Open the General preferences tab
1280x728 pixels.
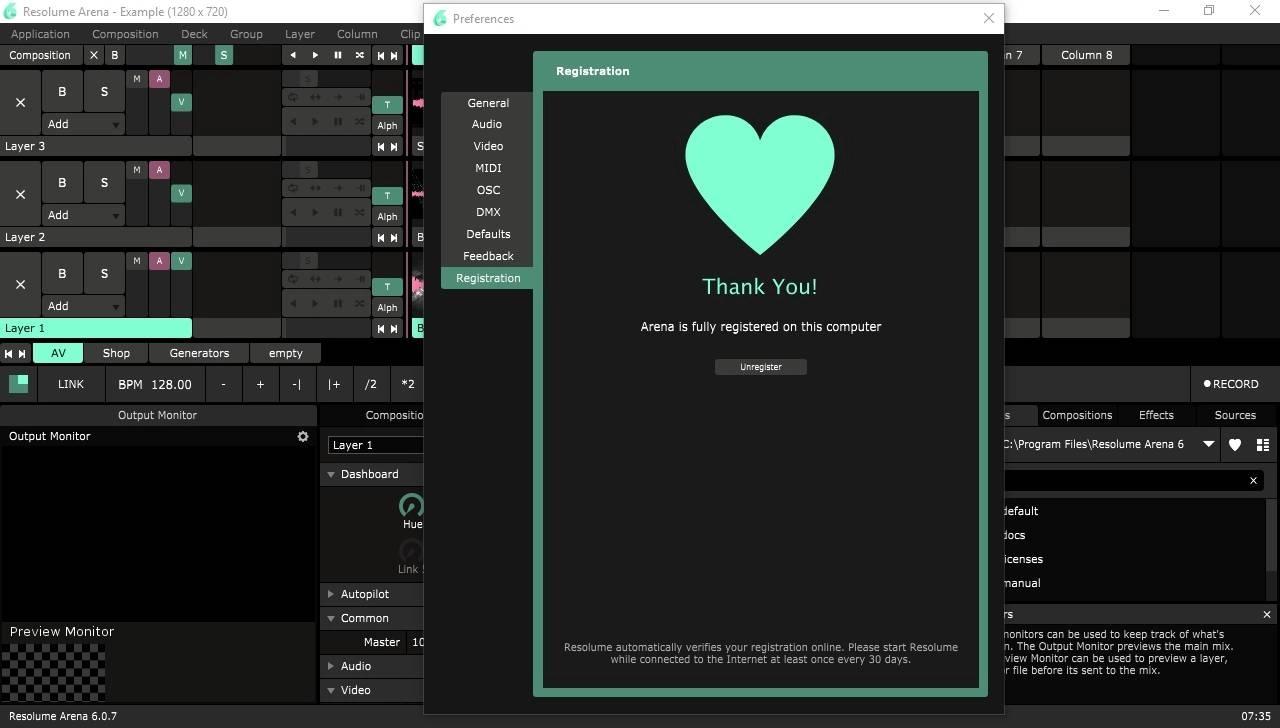487,103
